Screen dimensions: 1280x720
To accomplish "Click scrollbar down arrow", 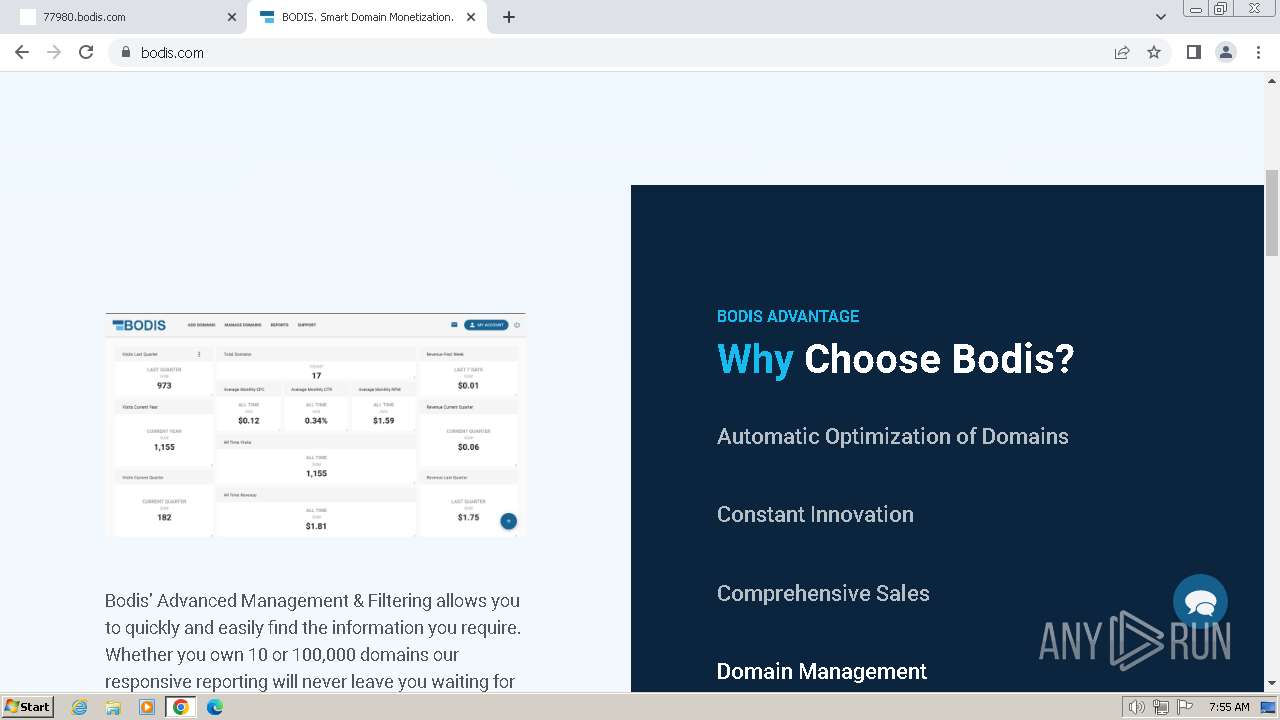I will (1272, 684).
